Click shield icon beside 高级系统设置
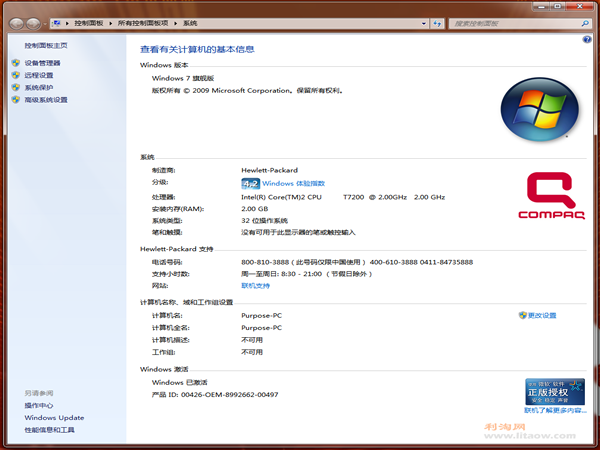This screenshot has width=600, height=450. tap(16, 99)
